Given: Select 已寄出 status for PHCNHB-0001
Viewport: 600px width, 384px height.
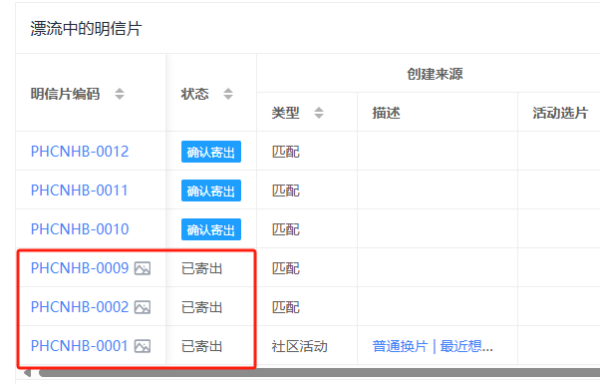Looking at the screenshot, I should coord(202,346).
